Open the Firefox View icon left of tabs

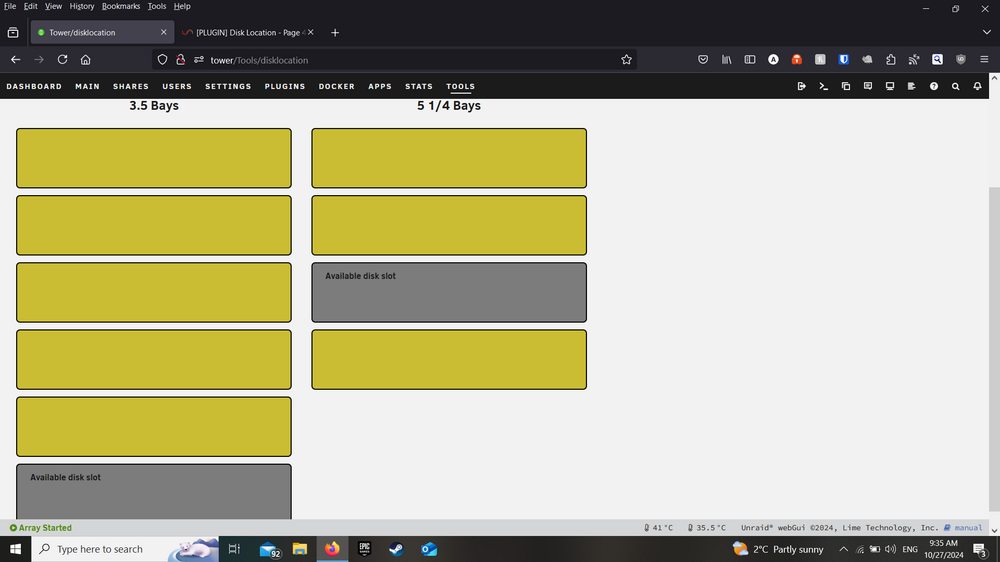[x=13, y=33]
